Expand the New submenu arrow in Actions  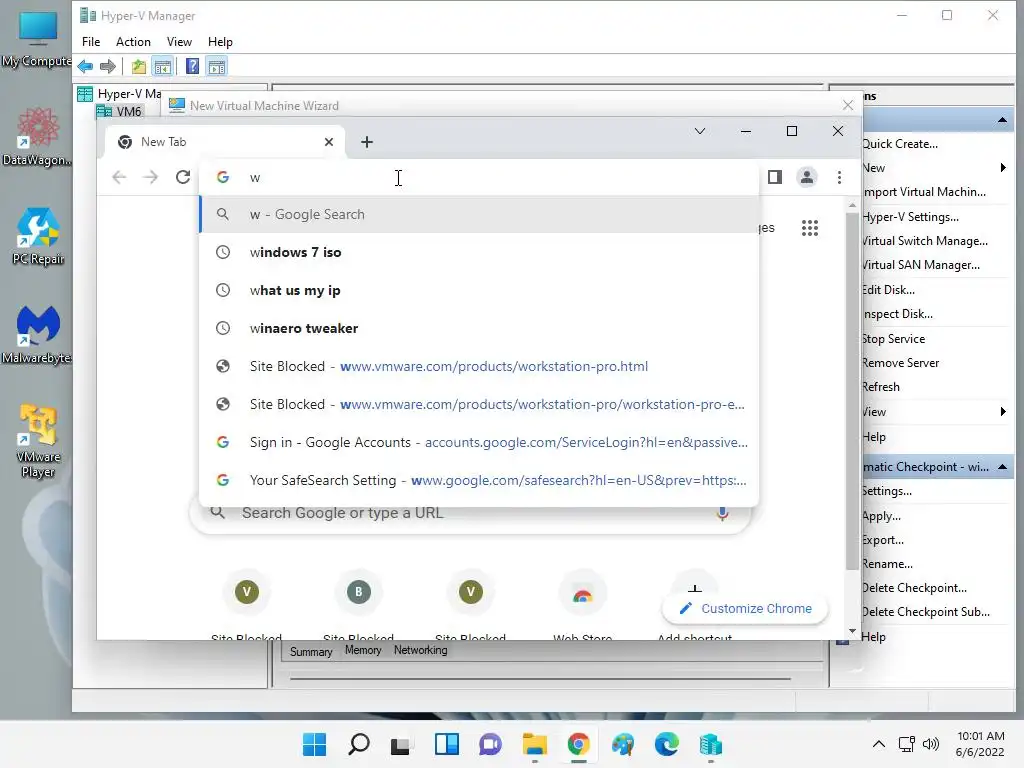(1003, 168)
